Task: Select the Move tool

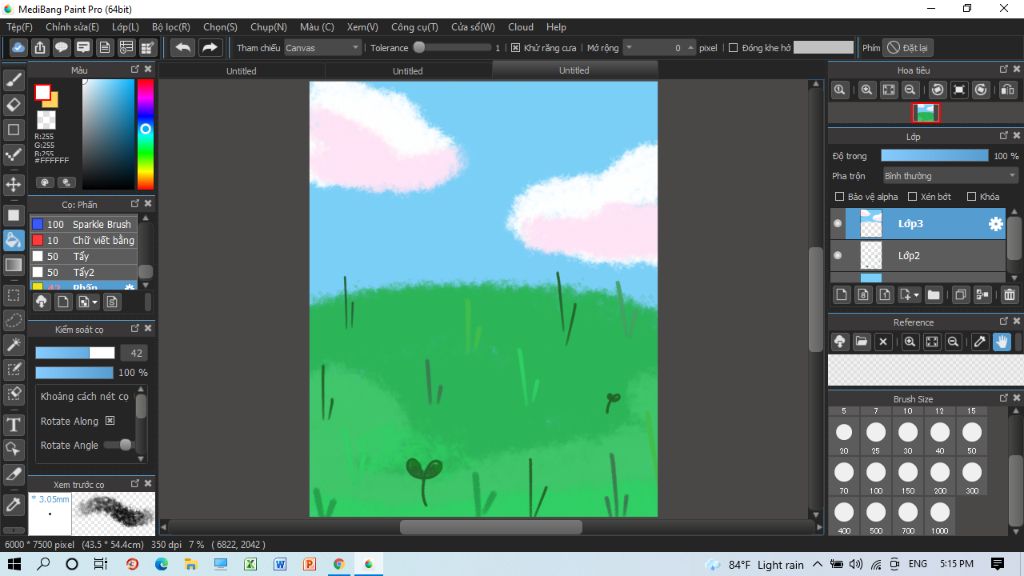Action: click(x=14, y=185)
